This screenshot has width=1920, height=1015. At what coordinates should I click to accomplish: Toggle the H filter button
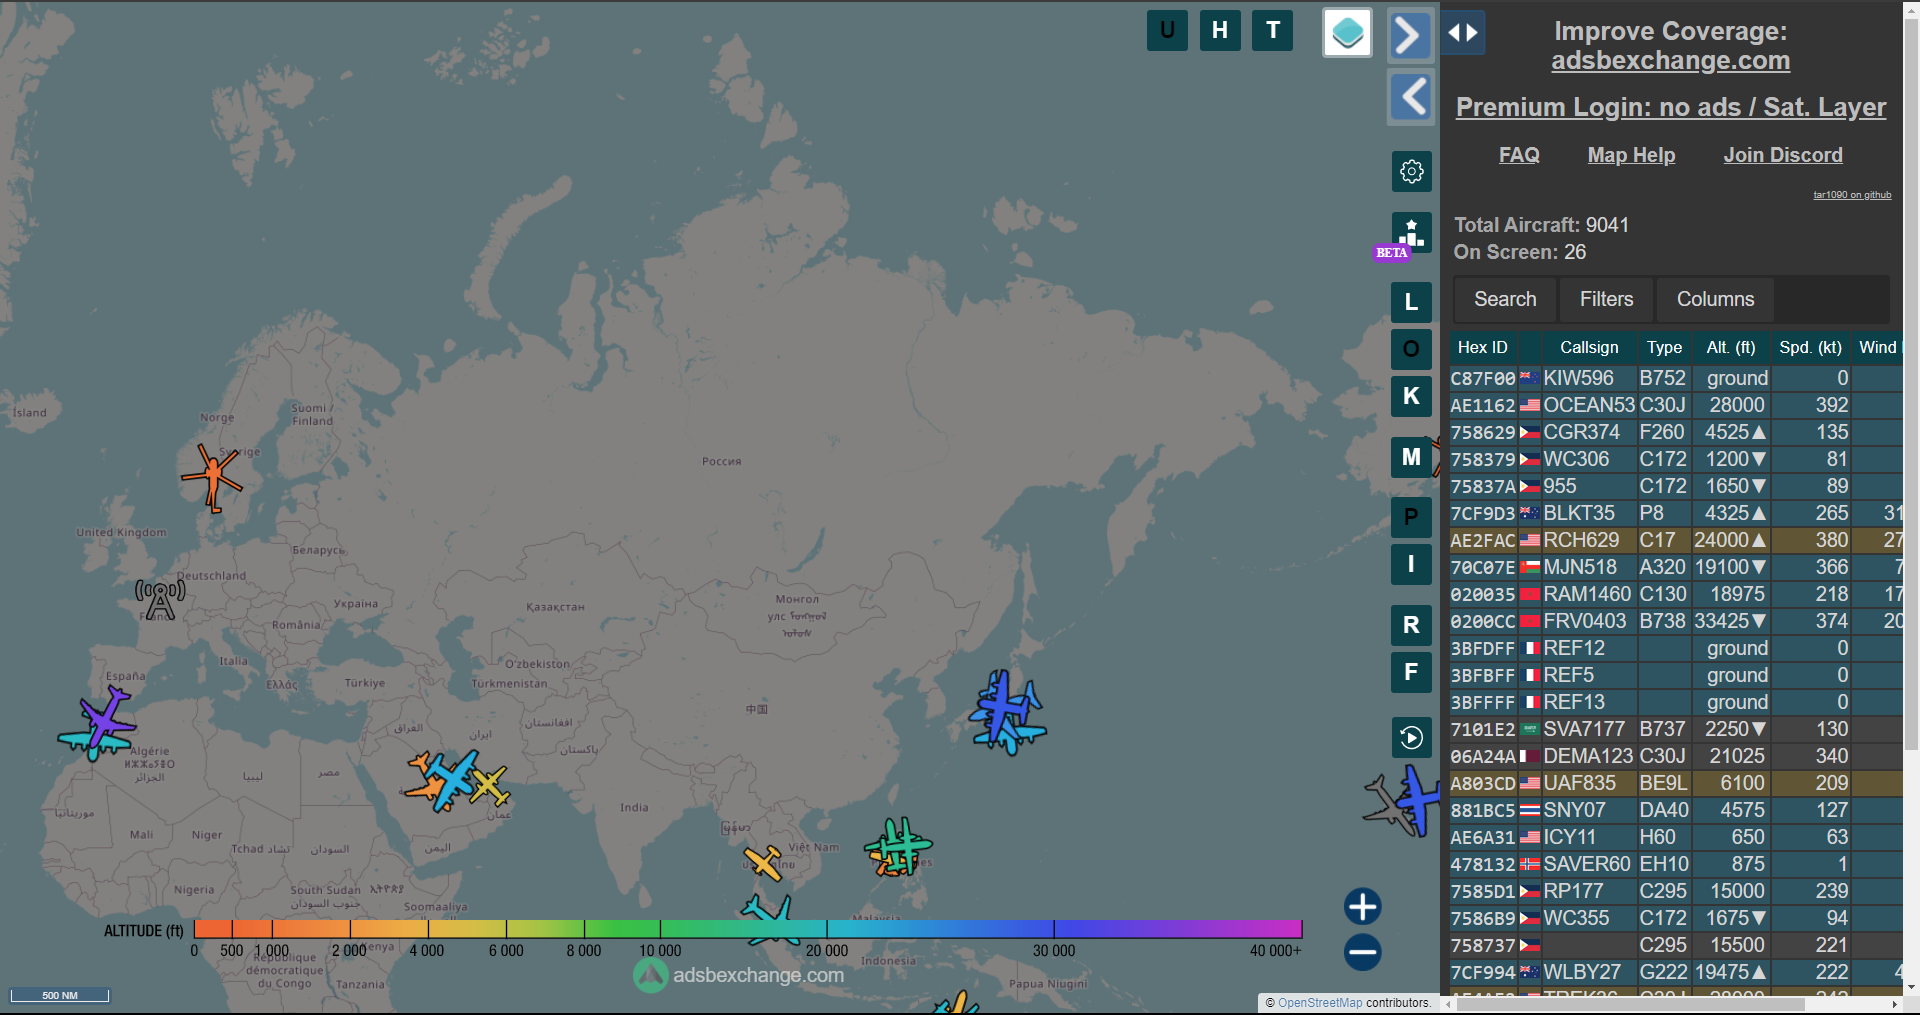coord(1220,30)
